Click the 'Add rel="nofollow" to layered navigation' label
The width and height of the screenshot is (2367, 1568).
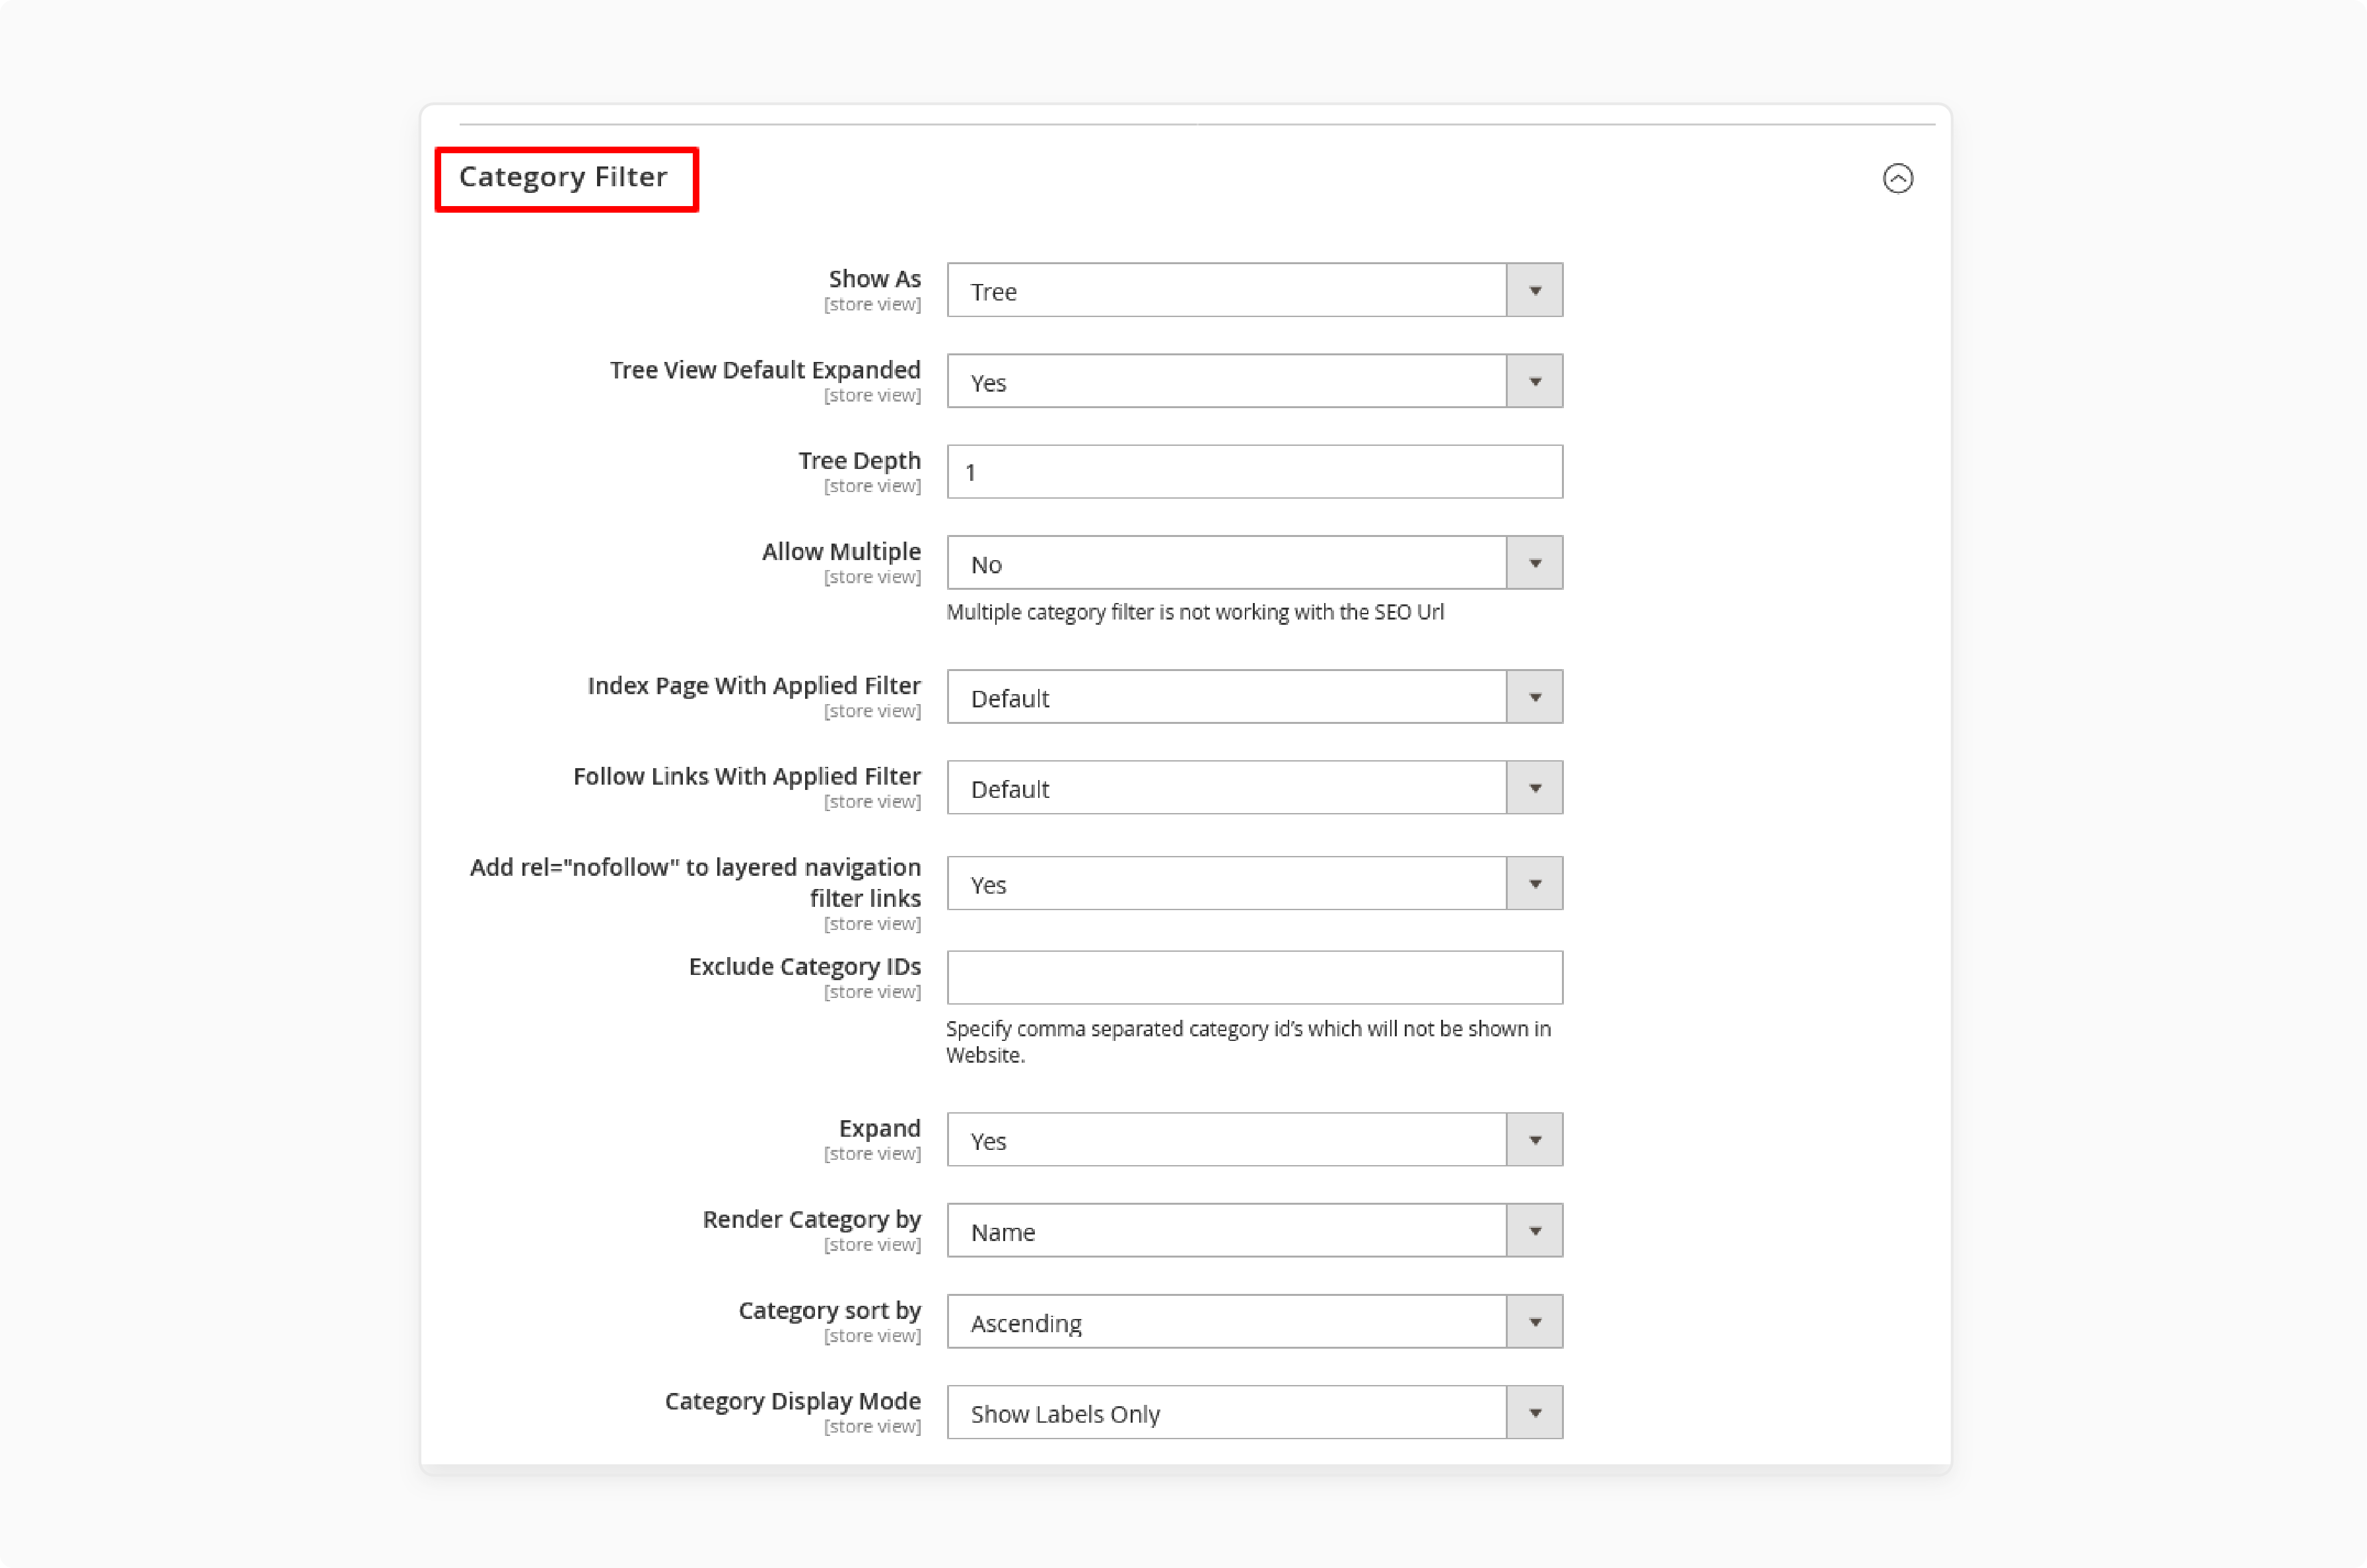click(695, 883)
